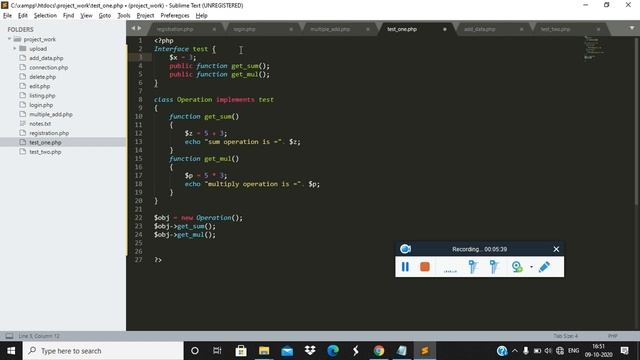
Task: Collapse the project_work folder
Action: (x=9, y=39)
